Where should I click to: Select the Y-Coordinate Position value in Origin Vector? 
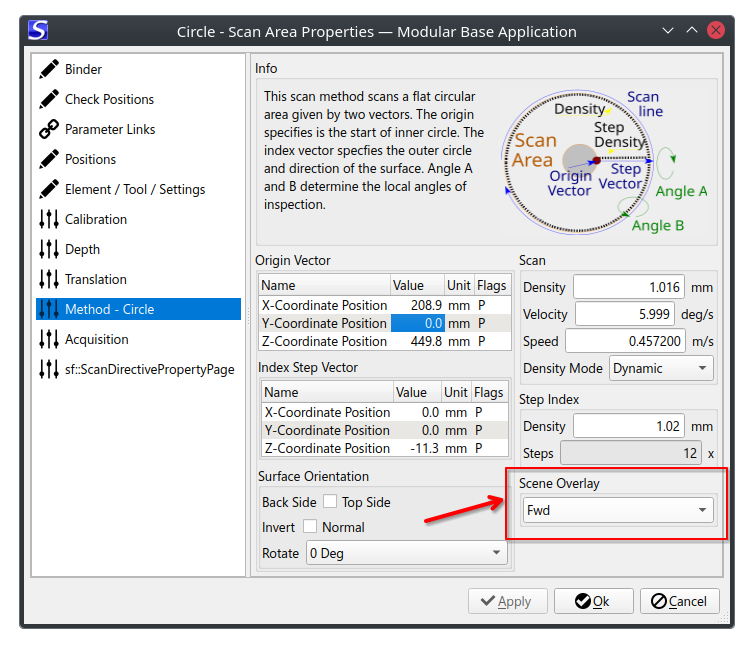click(x=417, y=323)
